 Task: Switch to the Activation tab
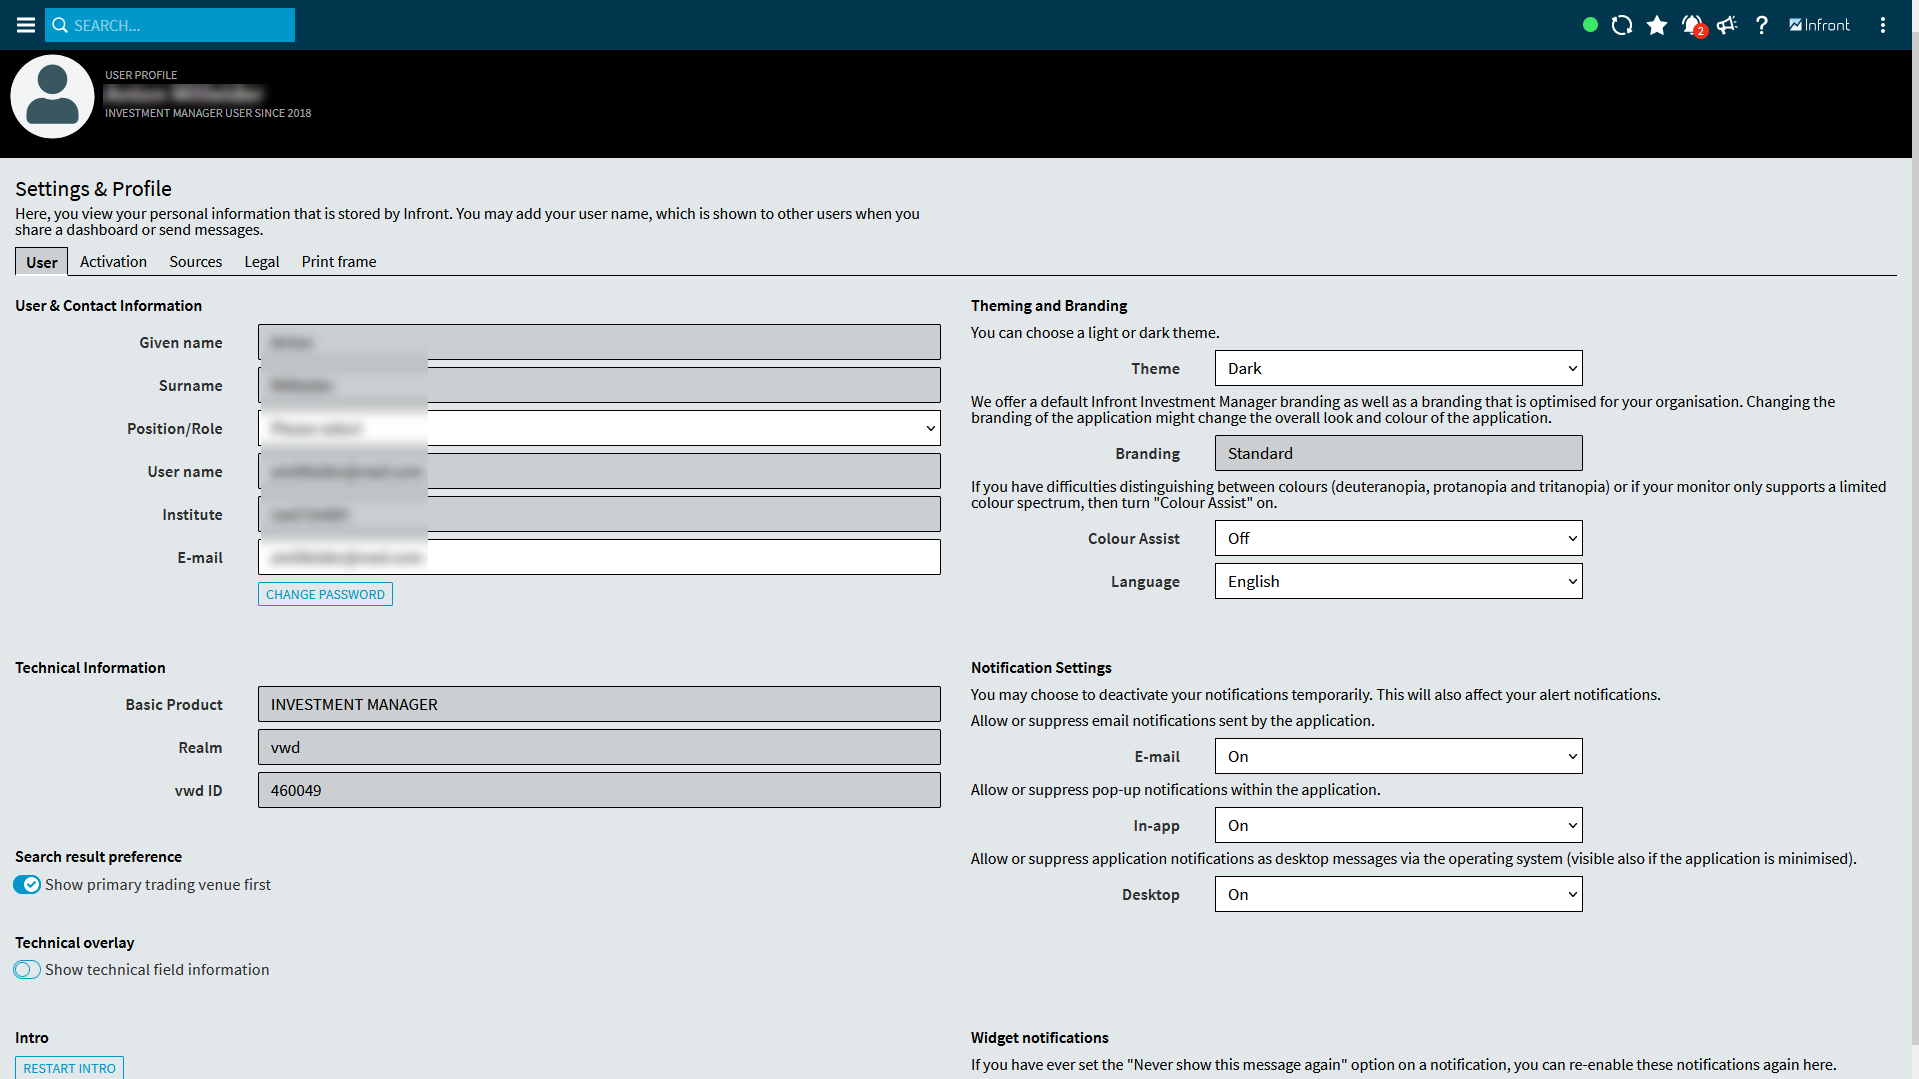point(113,262)
